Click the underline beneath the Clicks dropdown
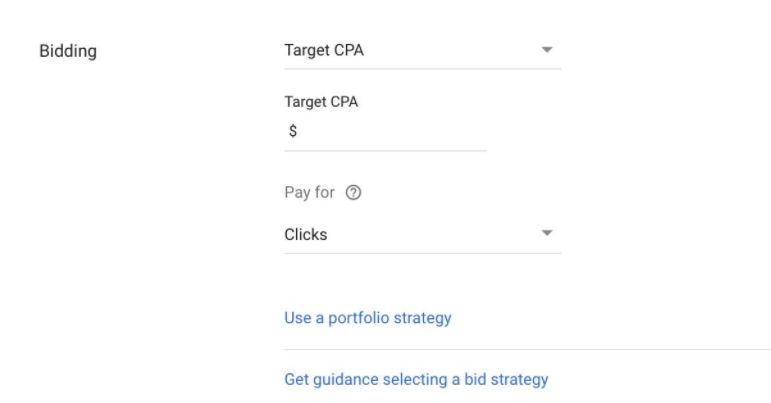771x403 pixels. (x=422, y=253)
